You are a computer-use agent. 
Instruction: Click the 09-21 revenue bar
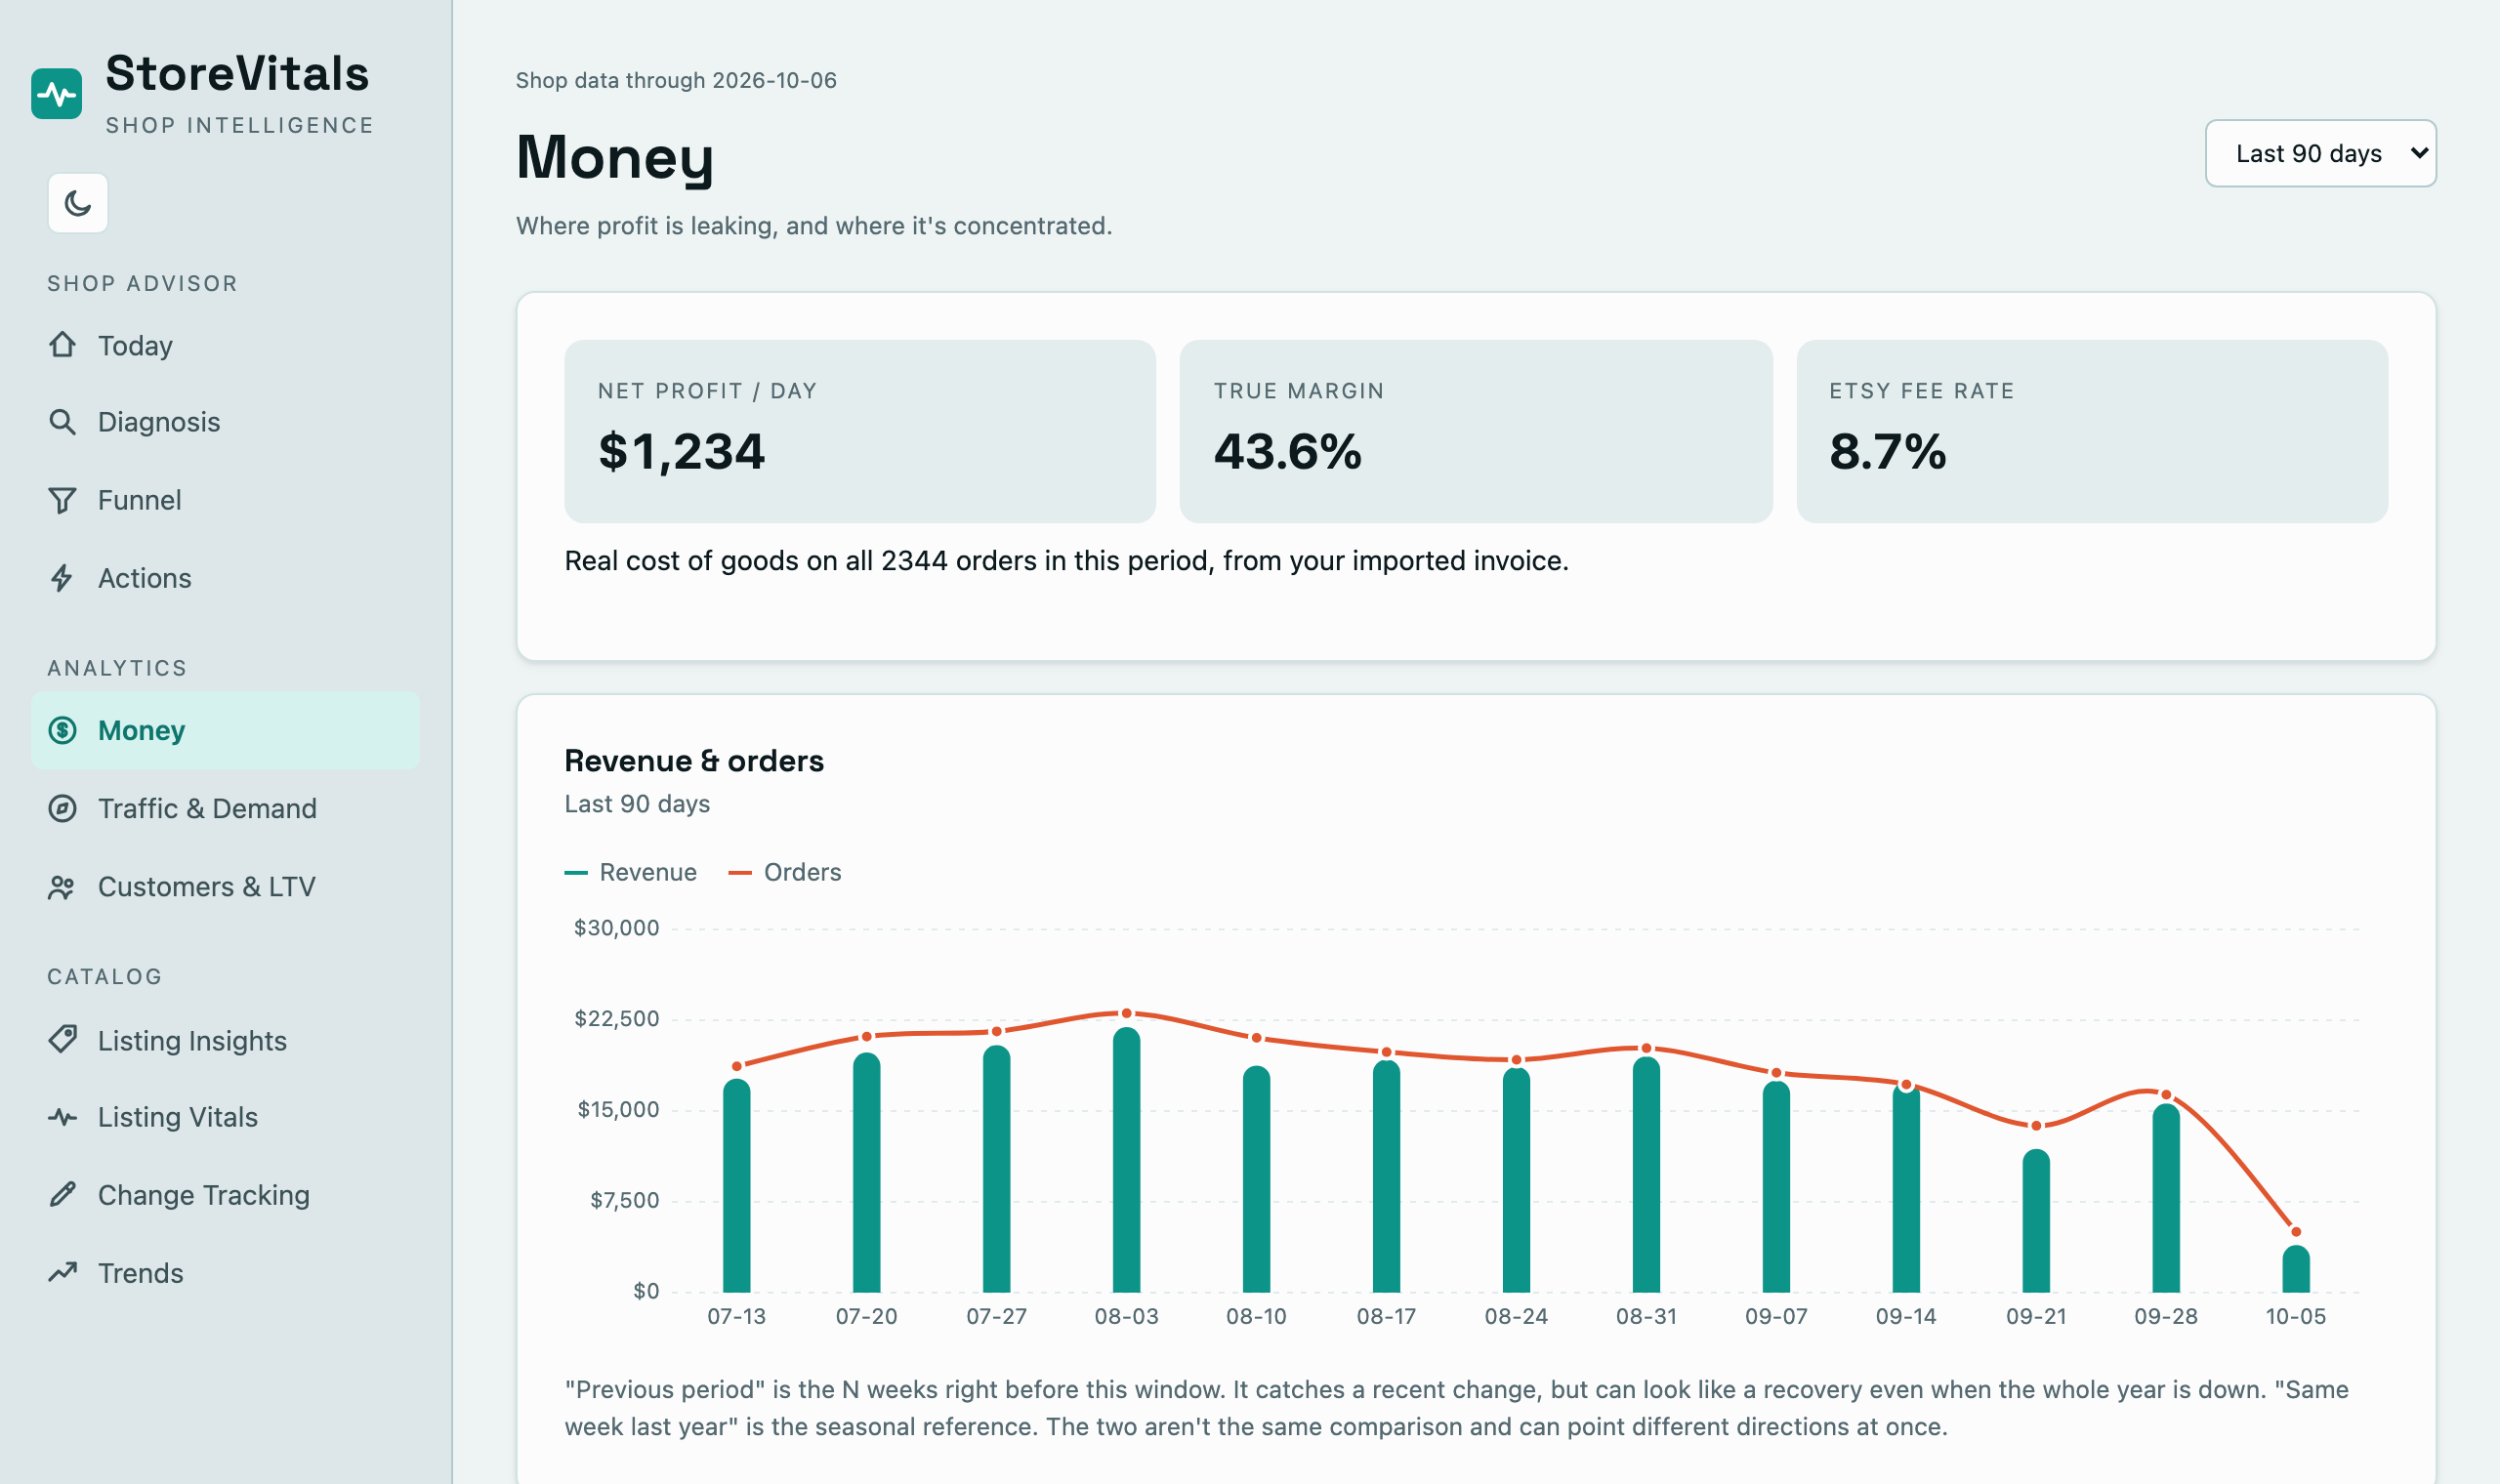click(2036, 1221)
